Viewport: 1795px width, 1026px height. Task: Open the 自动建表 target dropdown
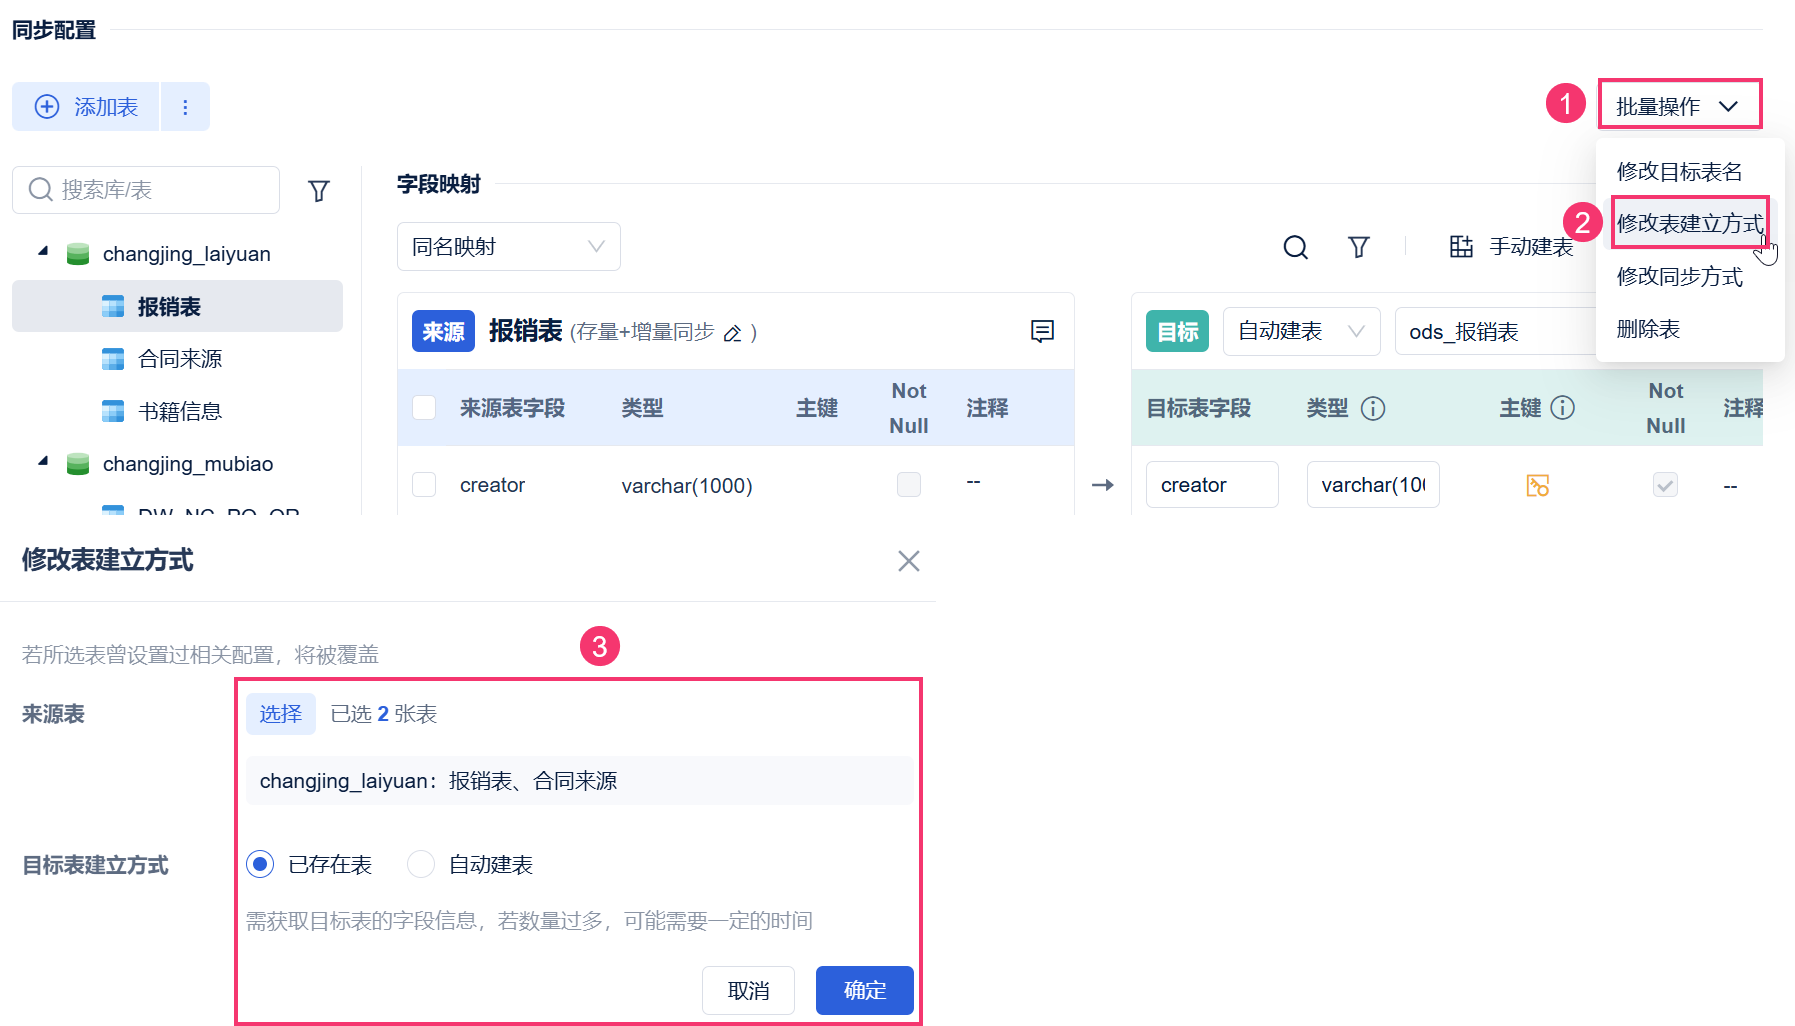tap(1301, 331)
